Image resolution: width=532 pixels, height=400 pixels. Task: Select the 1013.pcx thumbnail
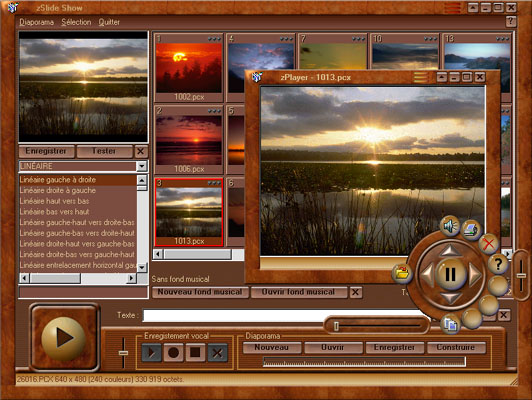click(x=189, y=212)
